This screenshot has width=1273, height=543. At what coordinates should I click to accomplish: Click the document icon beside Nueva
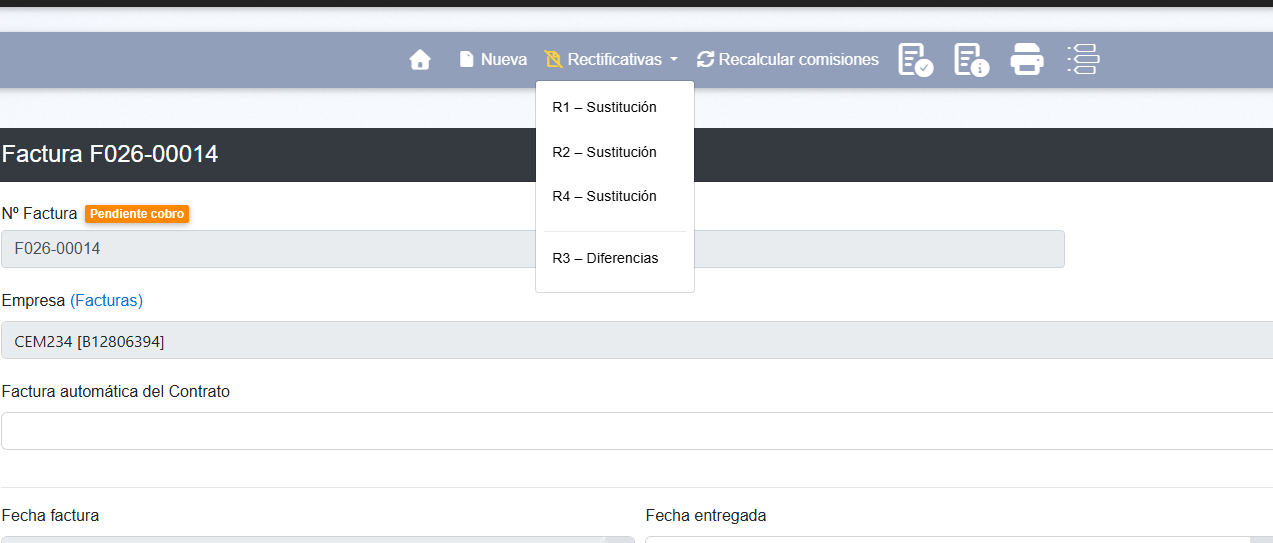[x=466, y=60]
